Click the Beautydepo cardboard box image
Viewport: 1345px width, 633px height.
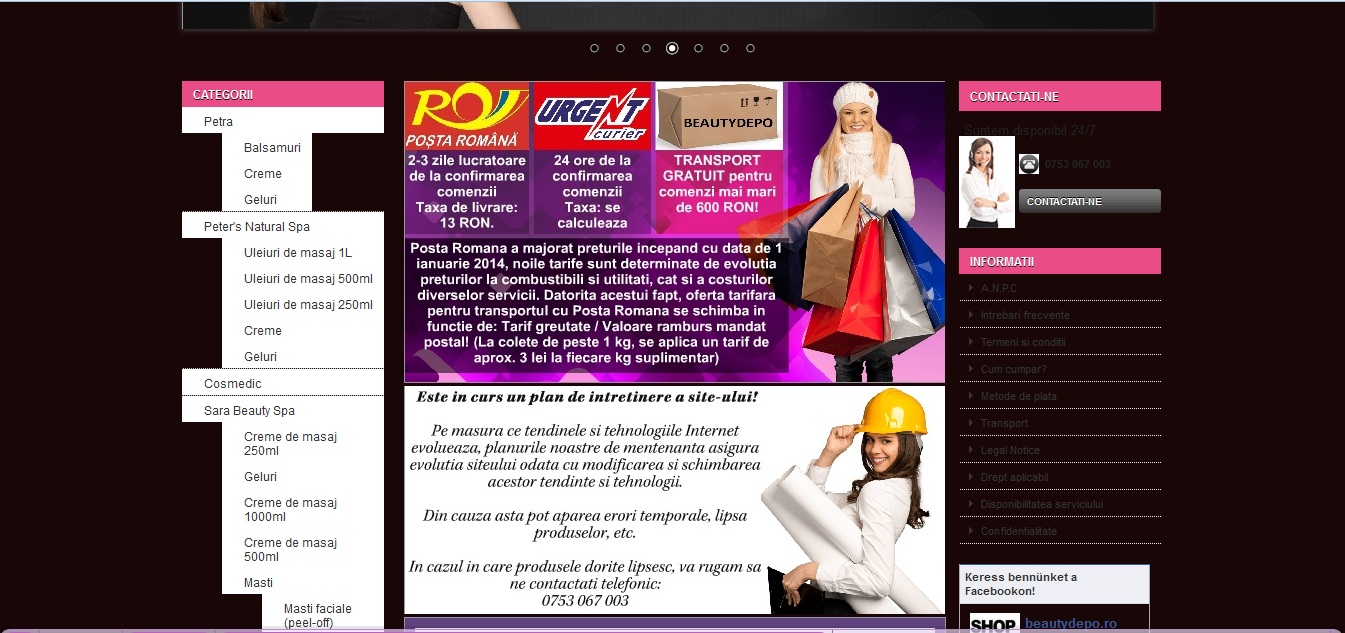[718, 117]
